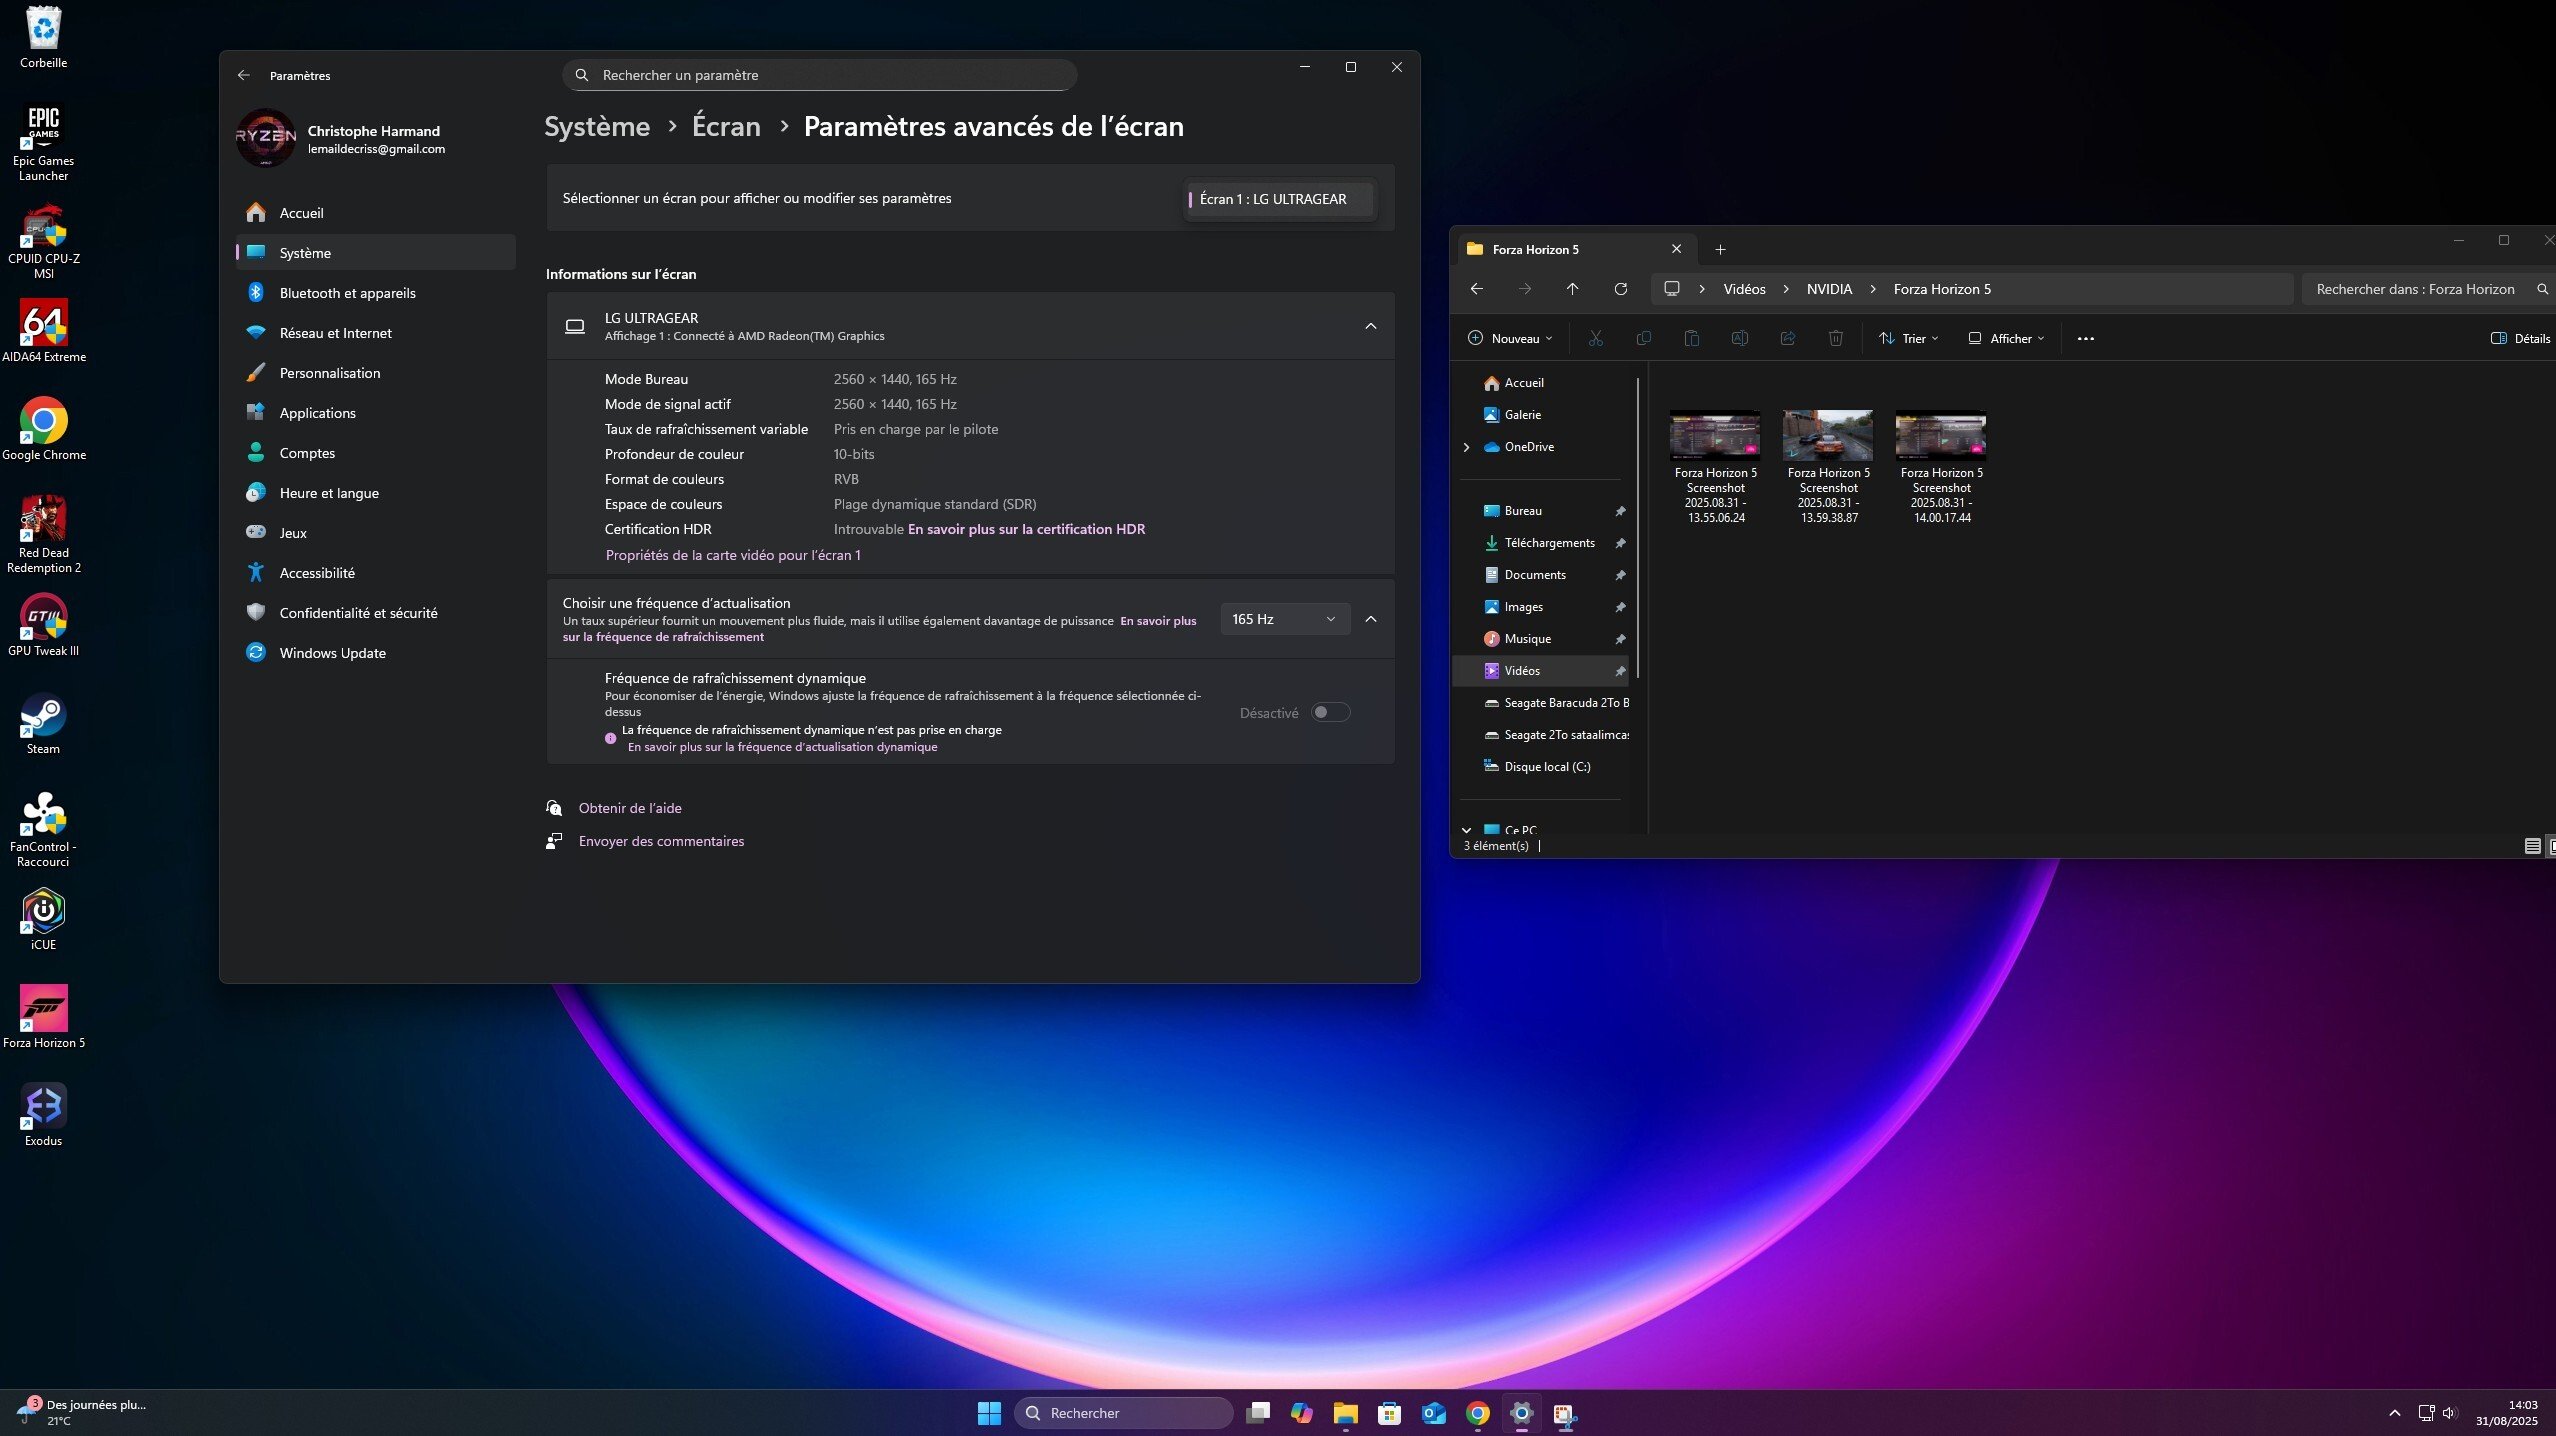Open Bluetooth et appareils settings
Image resolution: width=2556 pixels, height=1436 pixels.
click(x=376, y=293)
